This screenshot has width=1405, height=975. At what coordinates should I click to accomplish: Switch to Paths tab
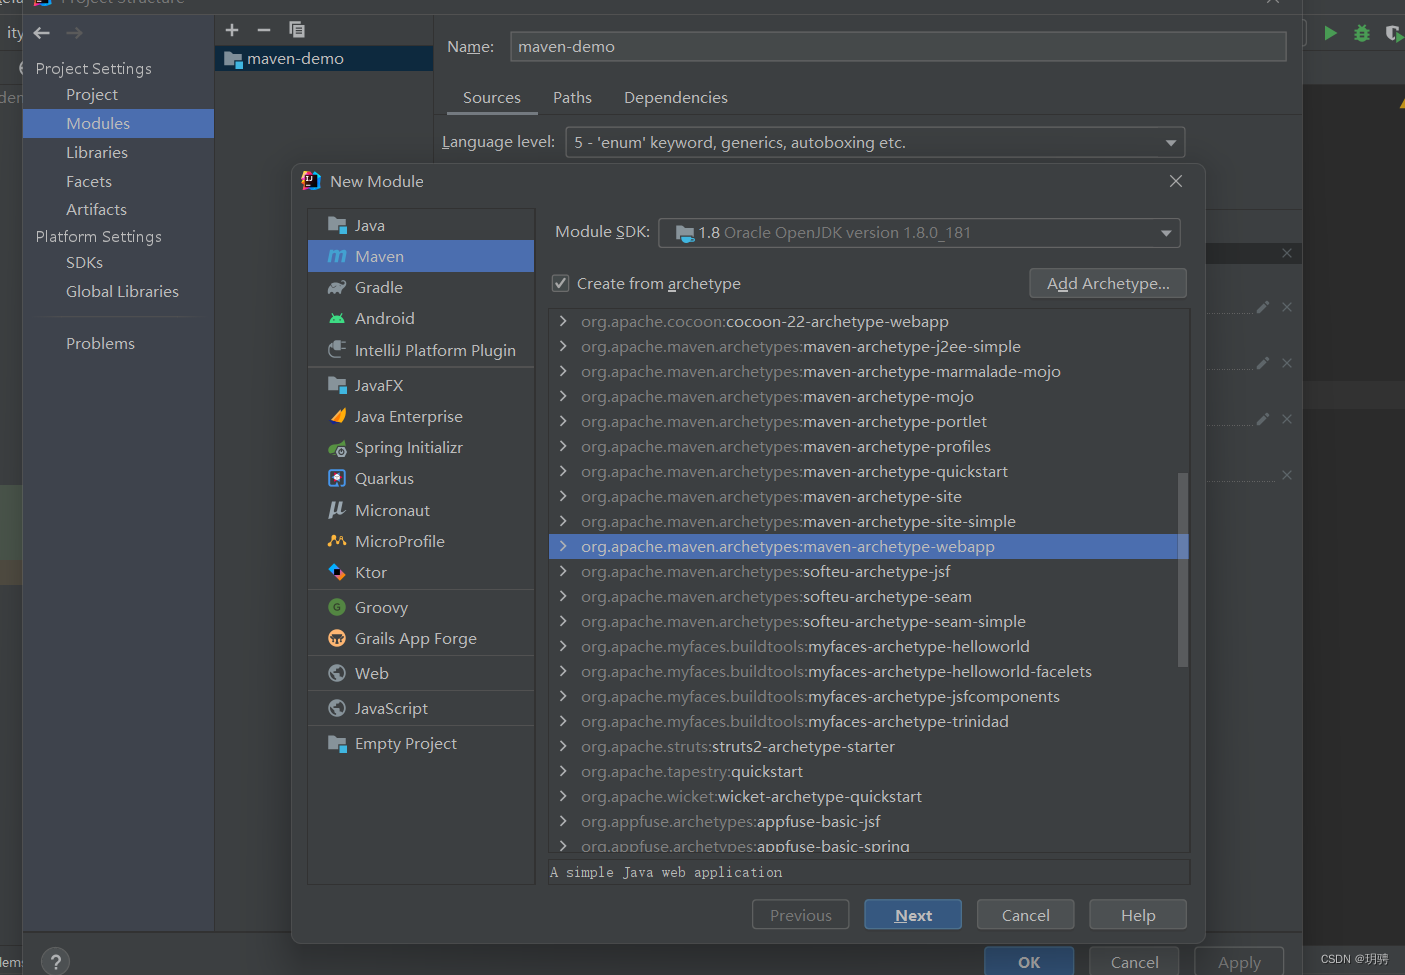pos(572,97)
